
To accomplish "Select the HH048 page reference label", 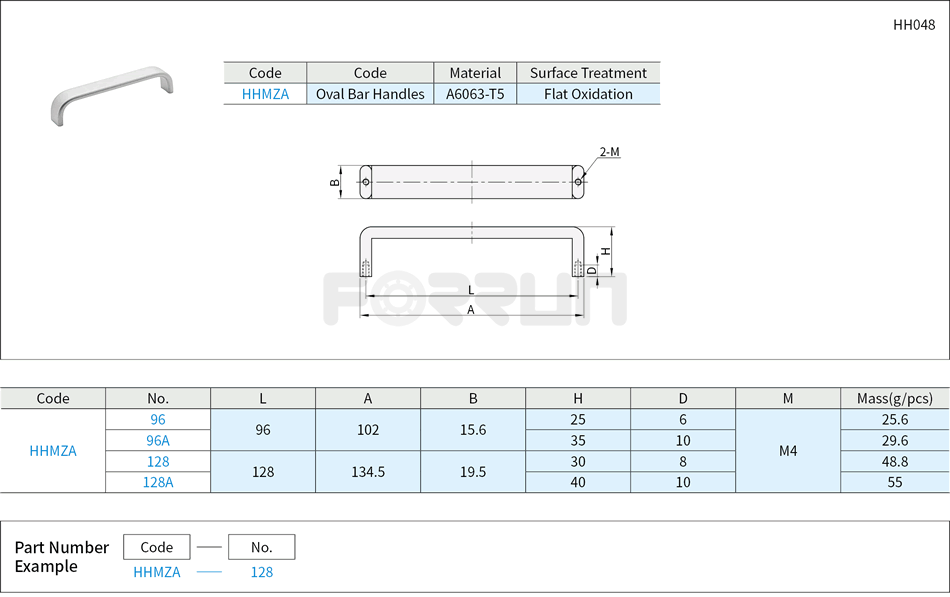I will point(912,26).
